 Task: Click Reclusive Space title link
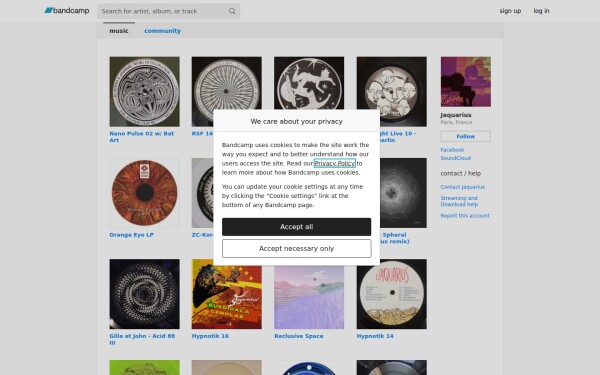pos(298,336)
